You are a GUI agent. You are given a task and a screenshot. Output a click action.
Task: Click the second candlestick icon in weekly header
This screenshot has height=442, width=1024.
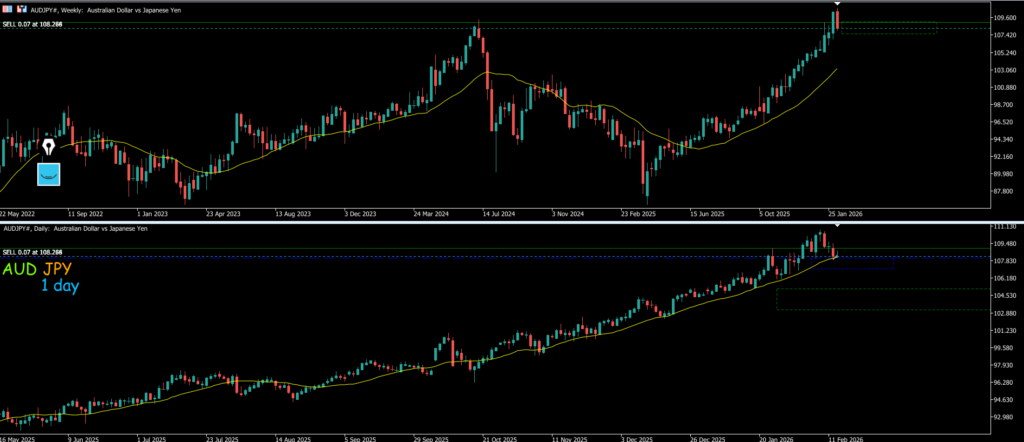(22, 8)
